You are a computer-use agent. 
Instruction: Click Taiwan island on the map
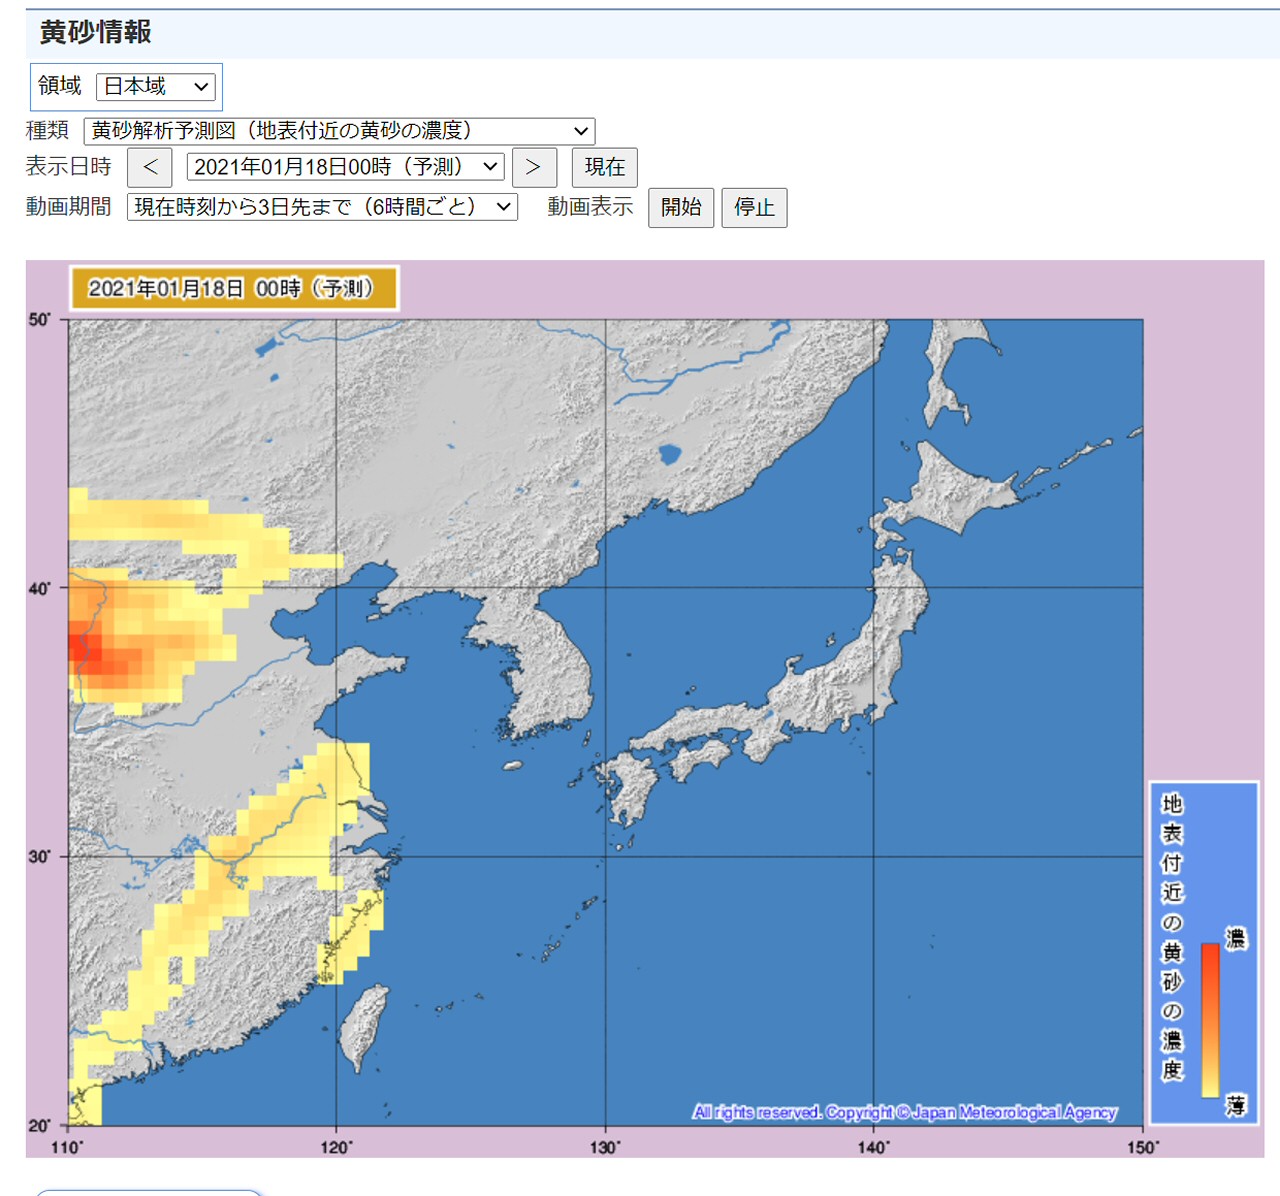362,1025
